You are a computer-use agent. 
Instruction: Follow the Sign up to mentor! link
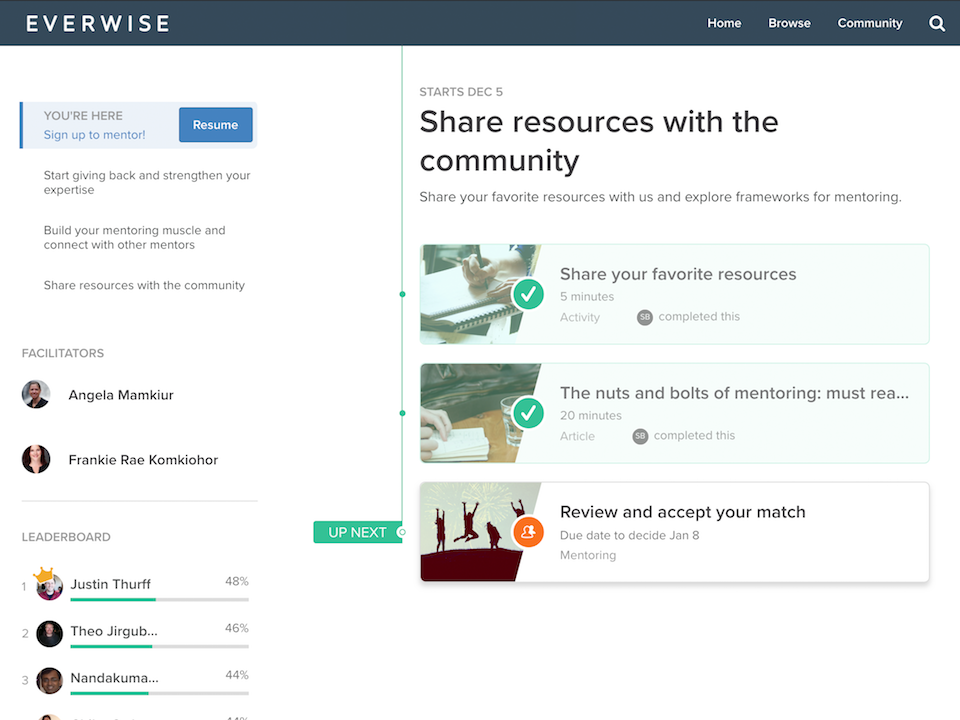pos(94,135)
